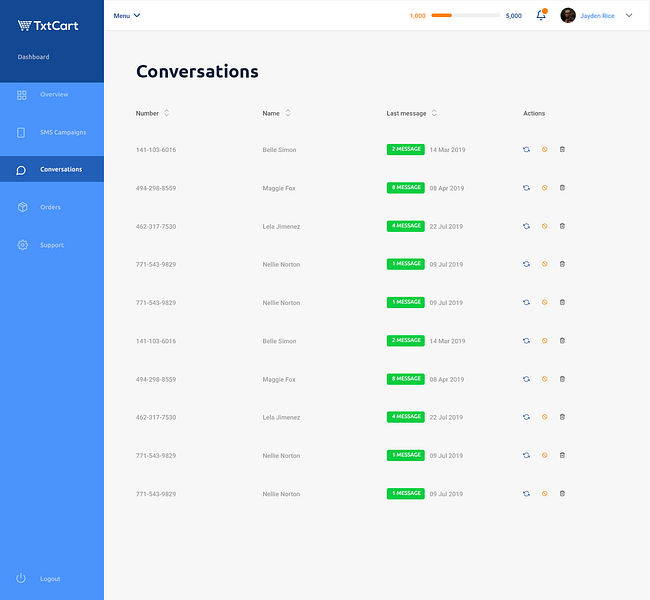Click the Logout power icon
The image size is (650, 600).
point(21,578)
